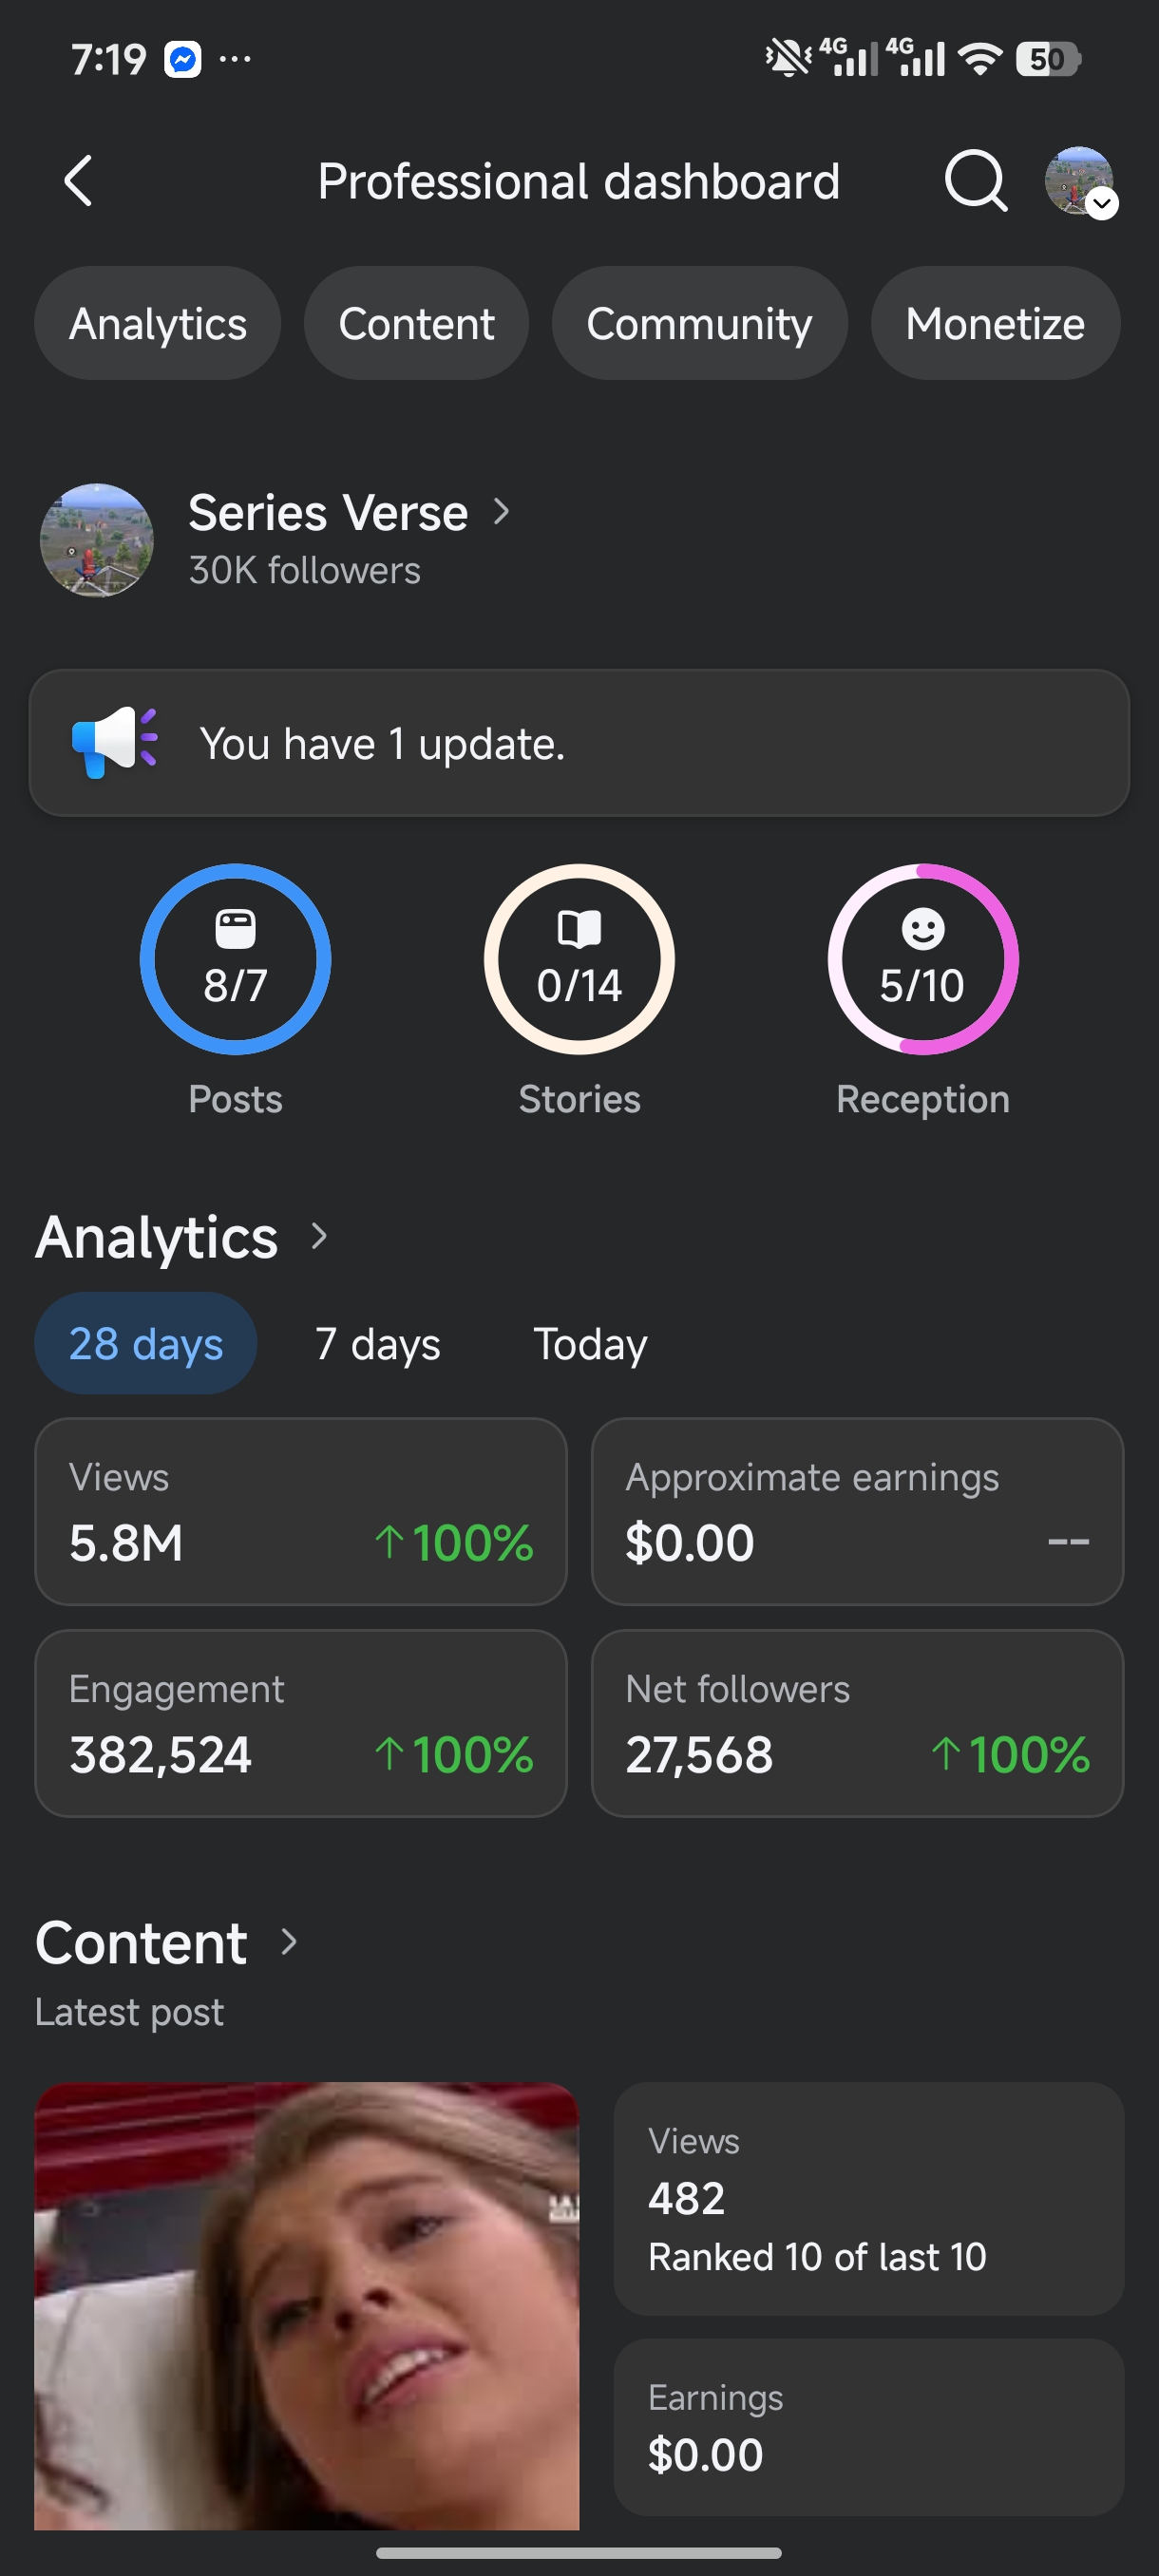Expand the Content section chevron
This screenshot has width=1159, height=2576.
[289, 1941]
